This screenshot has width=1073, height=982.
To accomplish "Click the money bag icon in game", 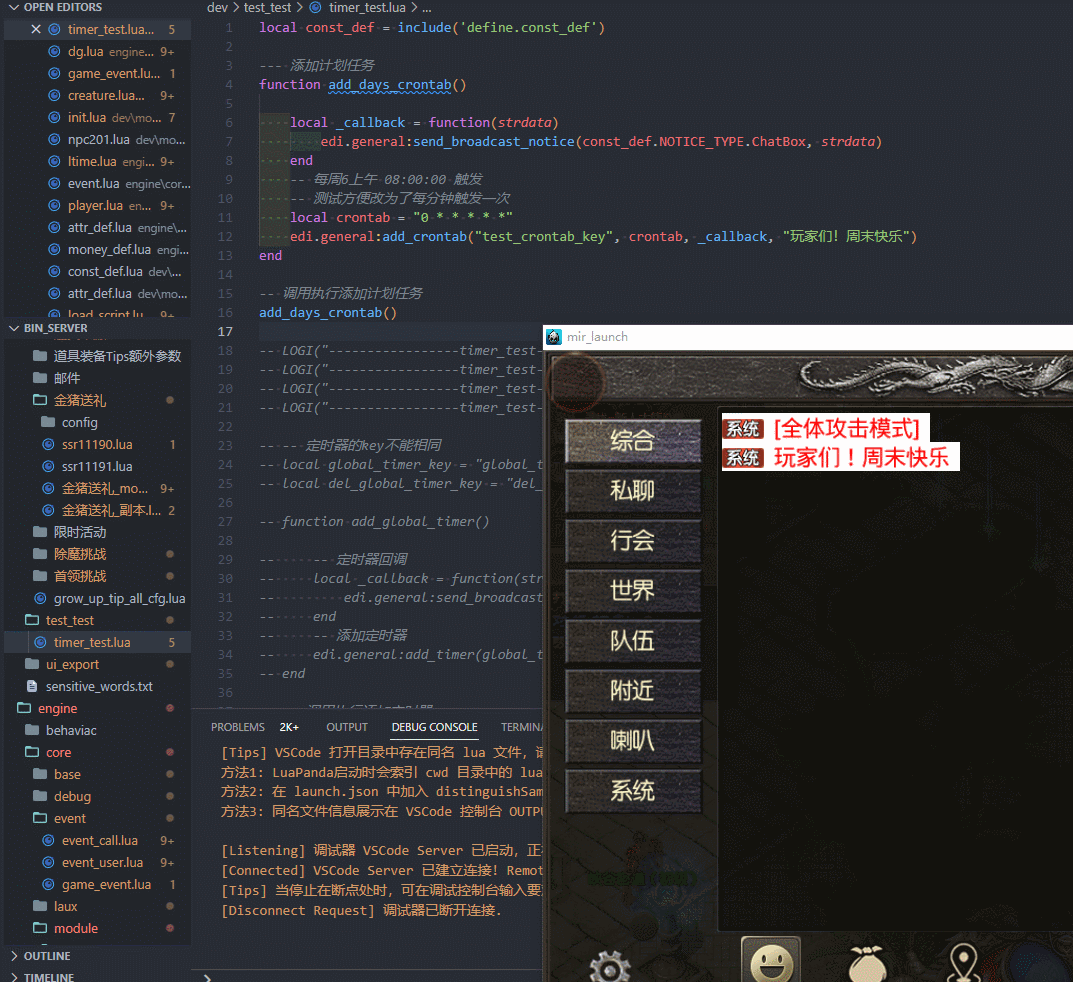I will 868,964.
